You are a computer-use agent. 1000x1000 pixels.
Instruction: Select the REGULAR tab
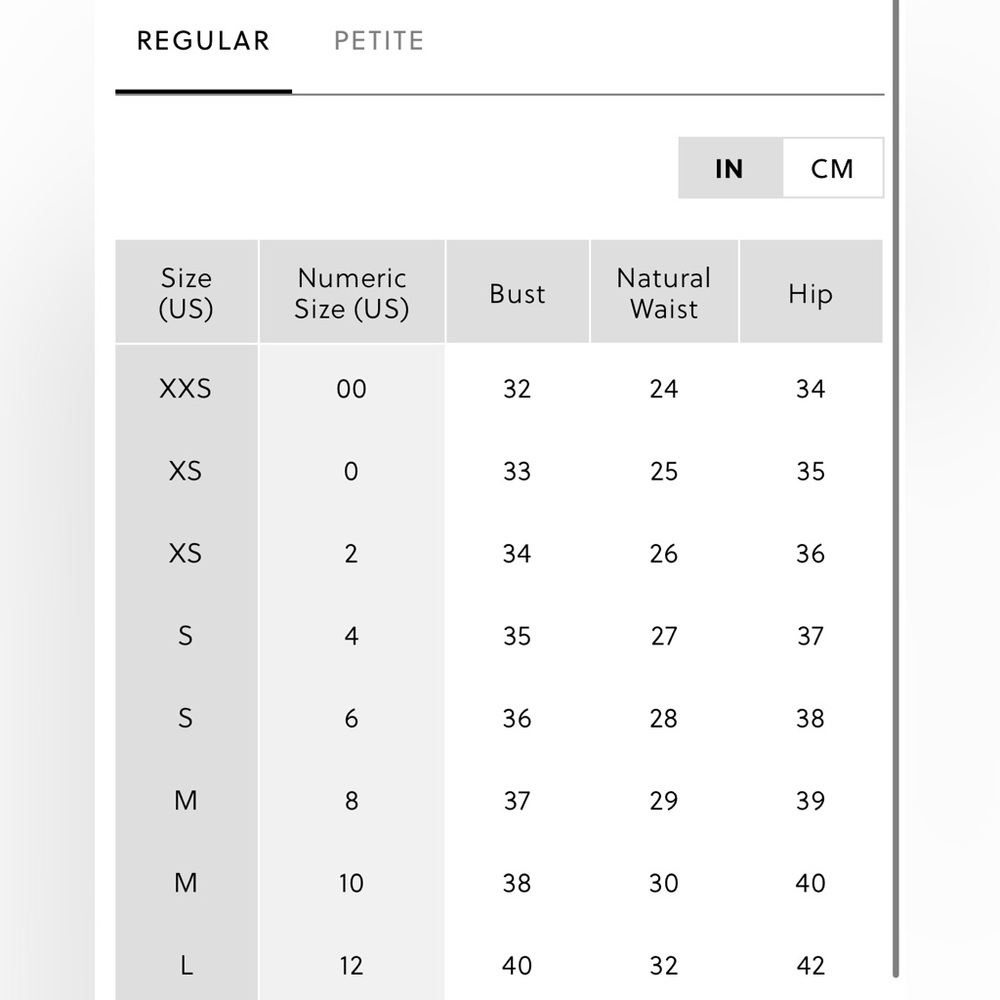(203, 42)
